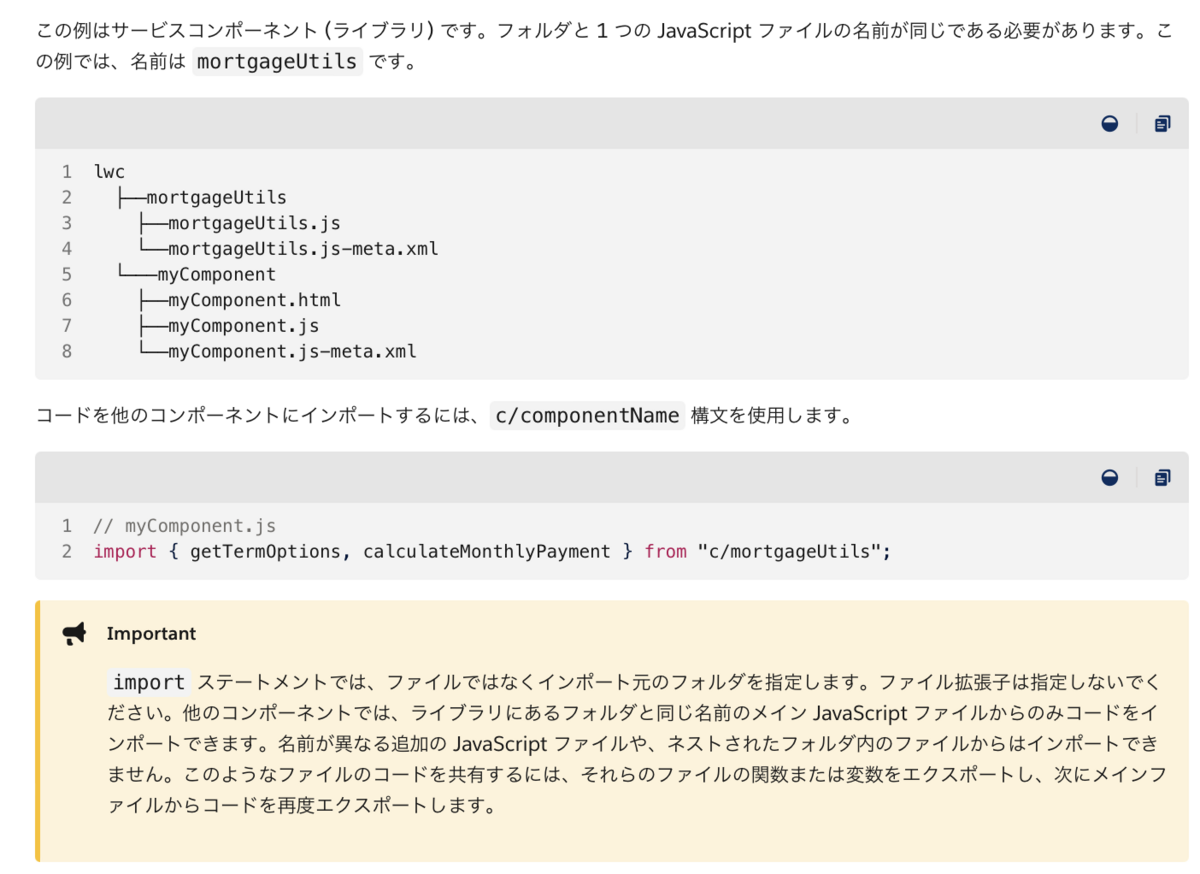The image size is (1200, 874).
Task: Click the Important heading in the yellow callout
Action: [x=151, y=633]
